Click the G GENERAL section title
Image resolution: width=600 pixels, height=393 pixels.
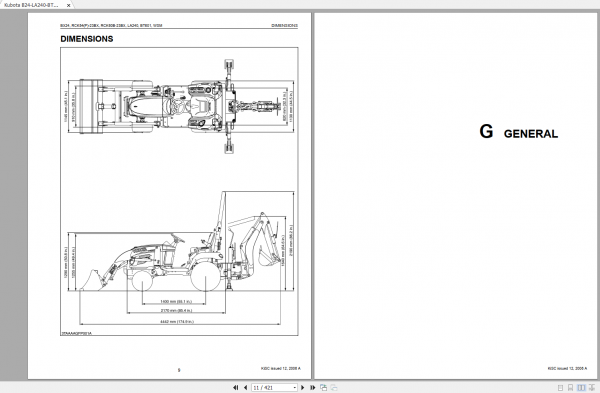[x=518, y=132]
